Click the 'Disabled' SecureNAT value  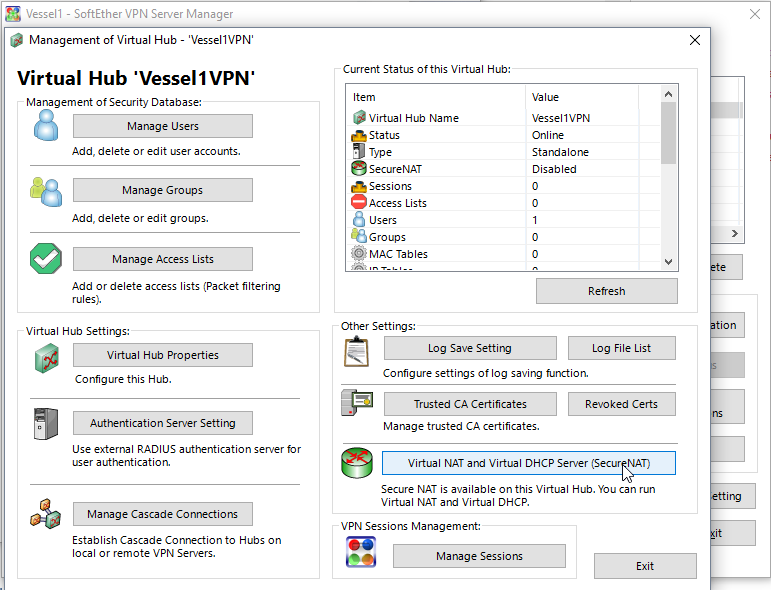(x=554, y=169)
